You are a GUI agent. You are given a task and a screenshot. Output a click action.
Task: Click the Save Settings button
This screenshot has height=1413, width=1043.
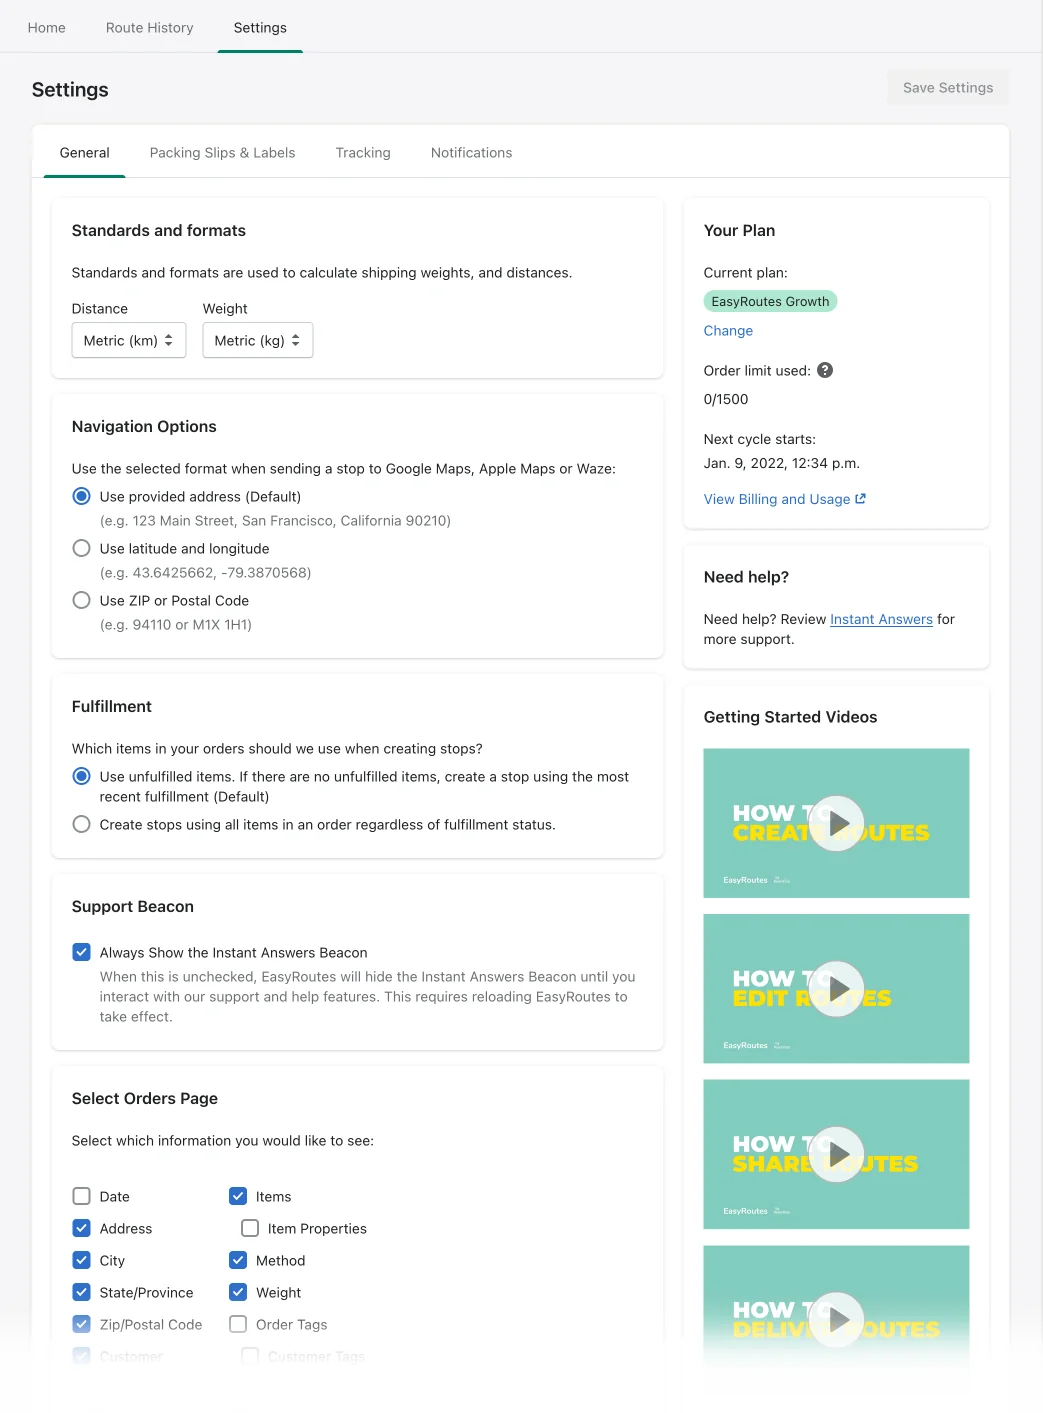point(948,87)
